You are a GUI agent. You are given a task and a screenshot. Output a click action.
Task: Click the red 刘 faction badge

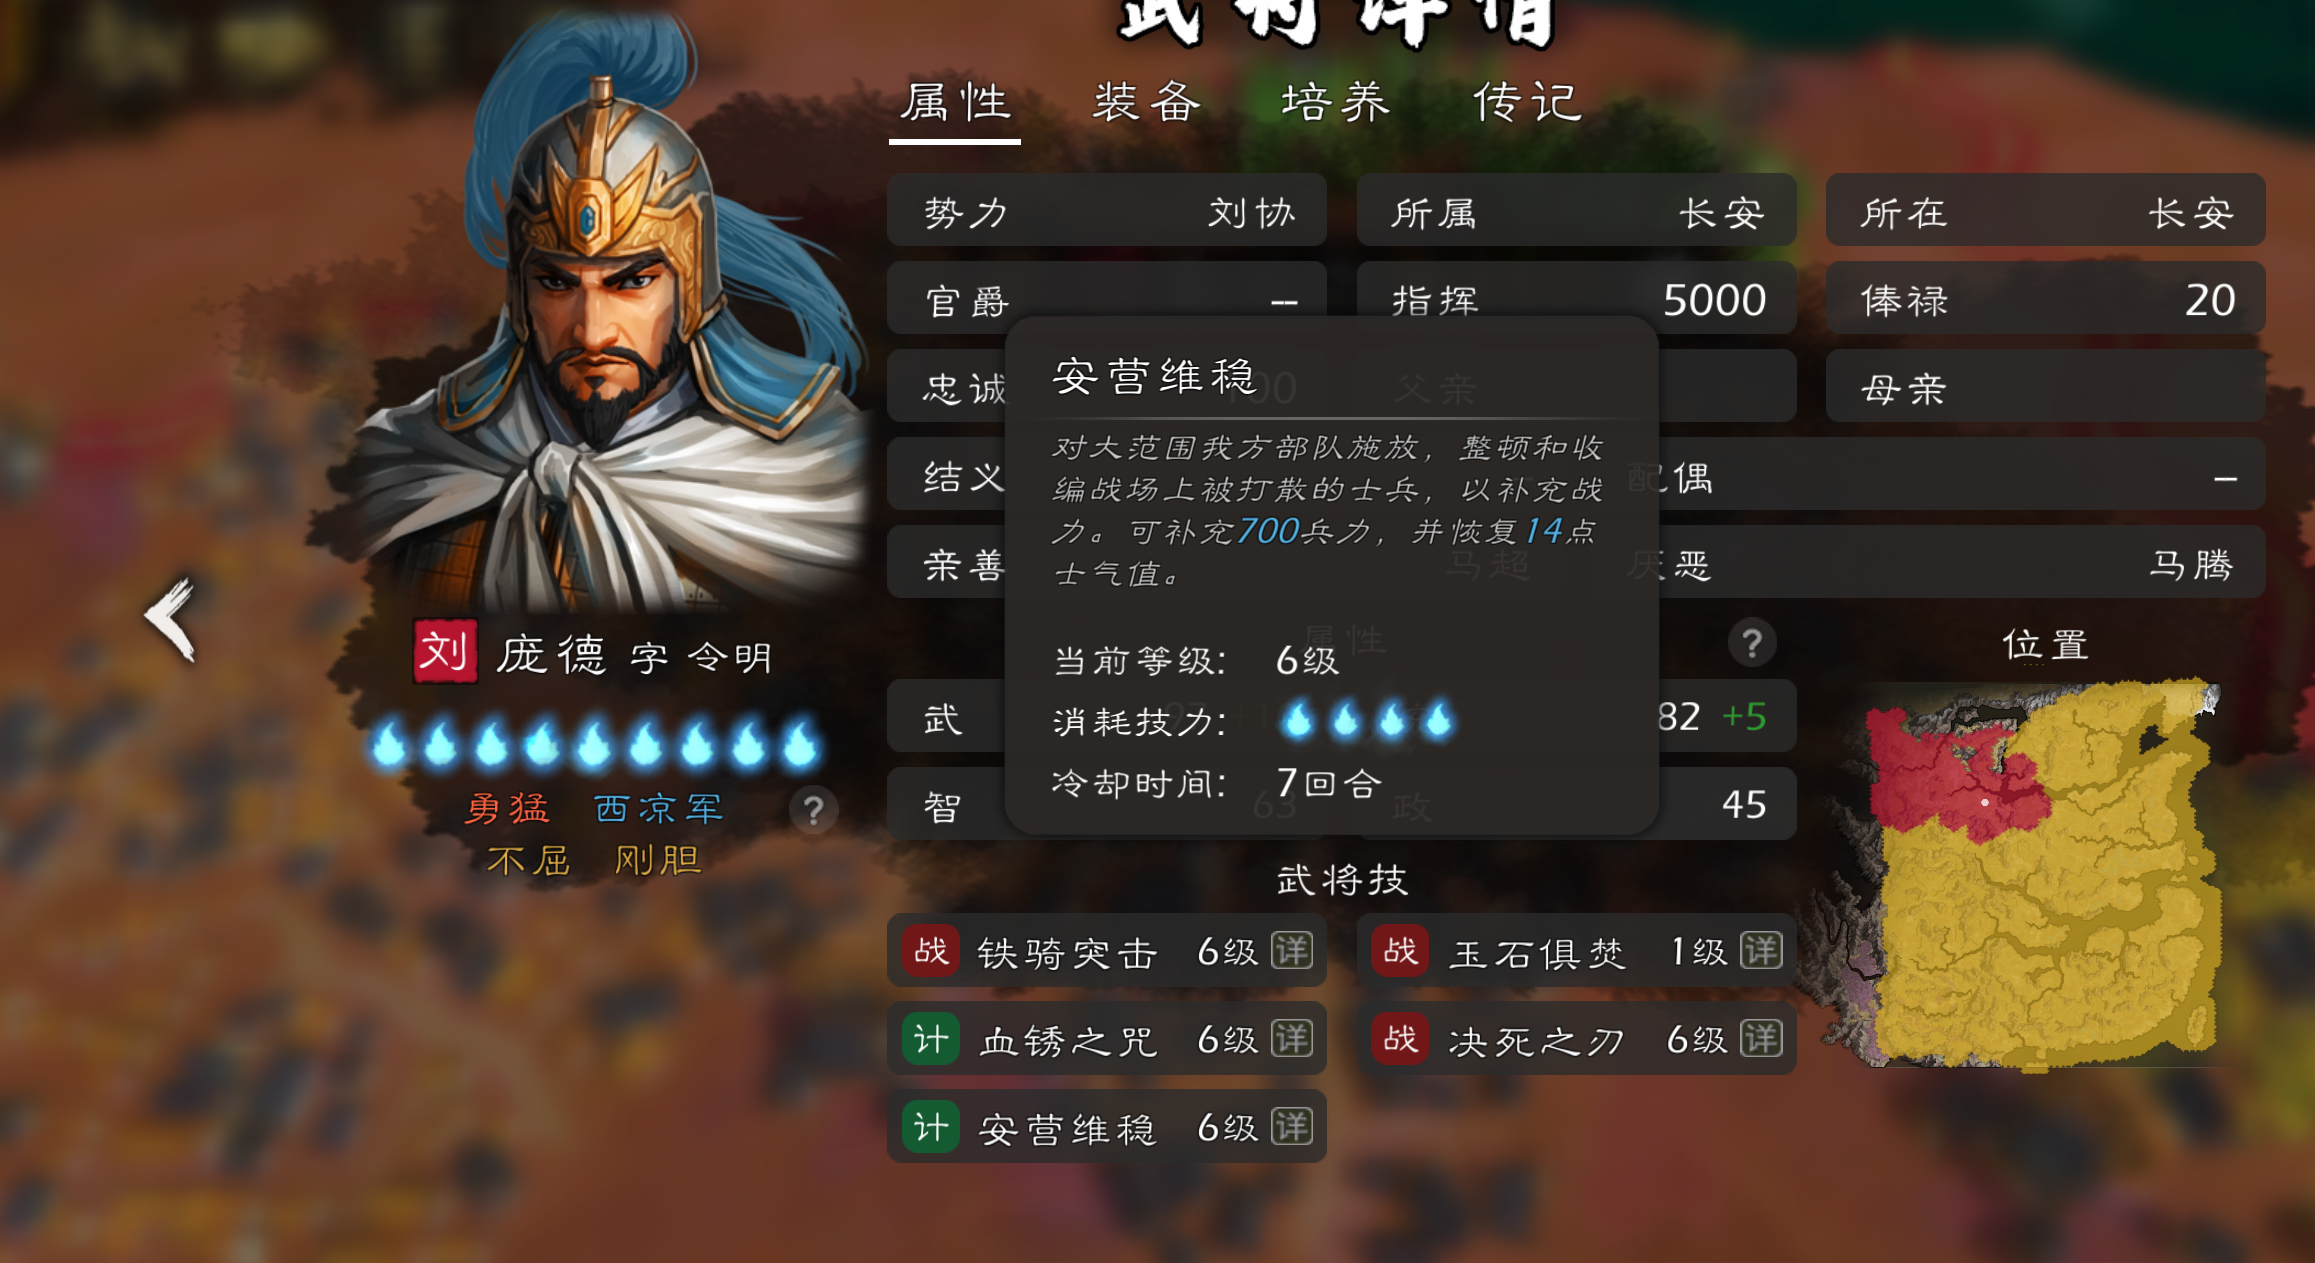pos(445,652)
